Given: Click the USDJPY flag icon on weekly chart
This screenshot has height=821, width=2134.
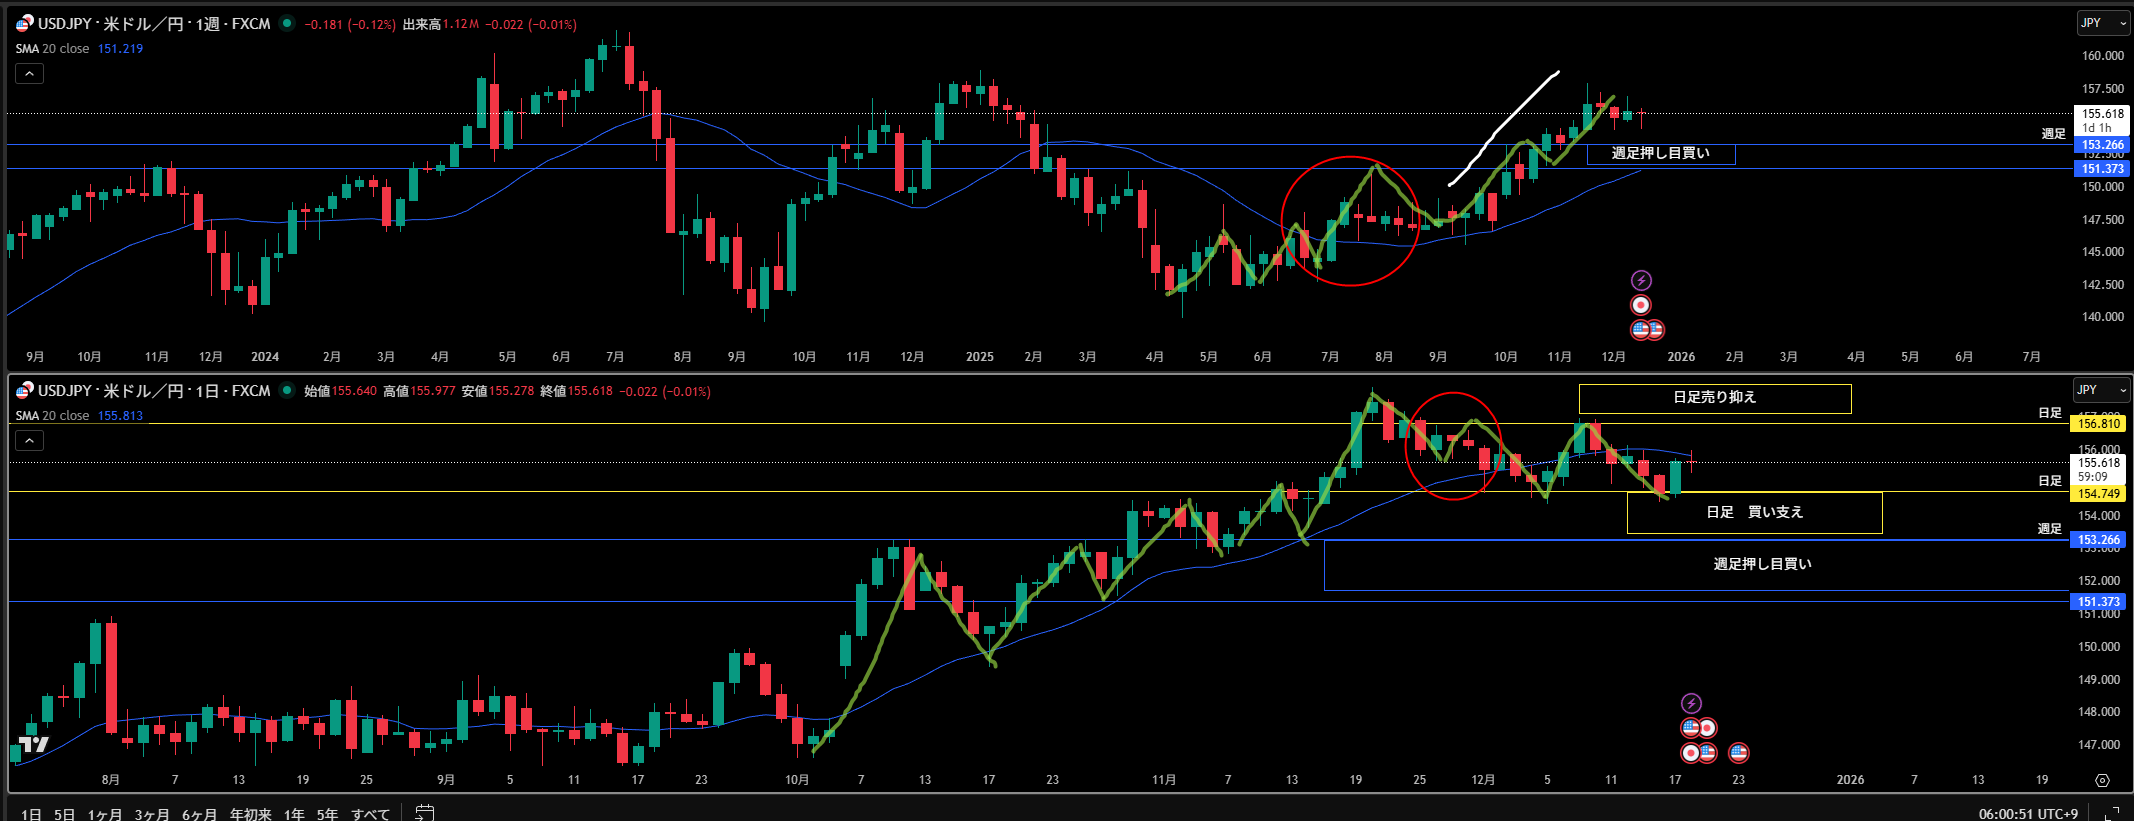Looking at the screenshot, I should pyautogui.click(x=24, y=24).
